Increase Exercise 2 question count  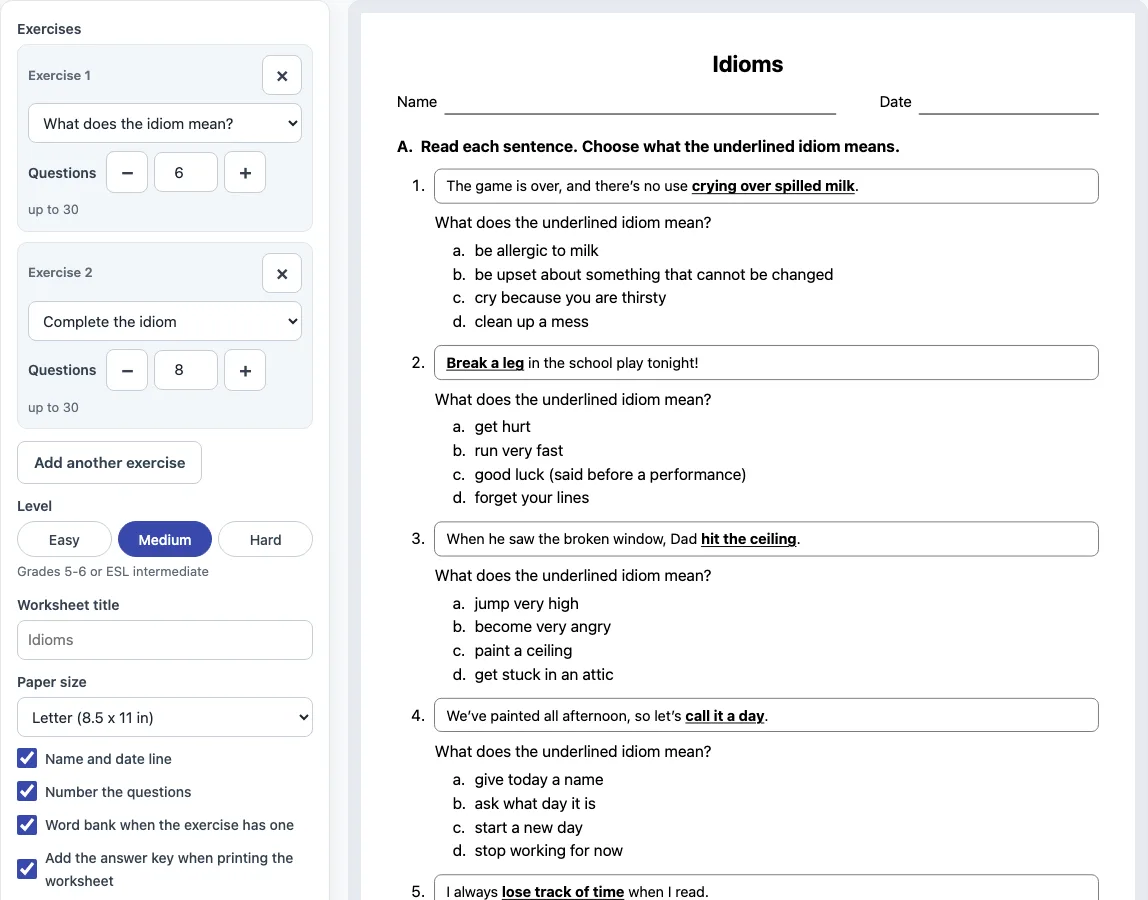click(x=245, y=371)
